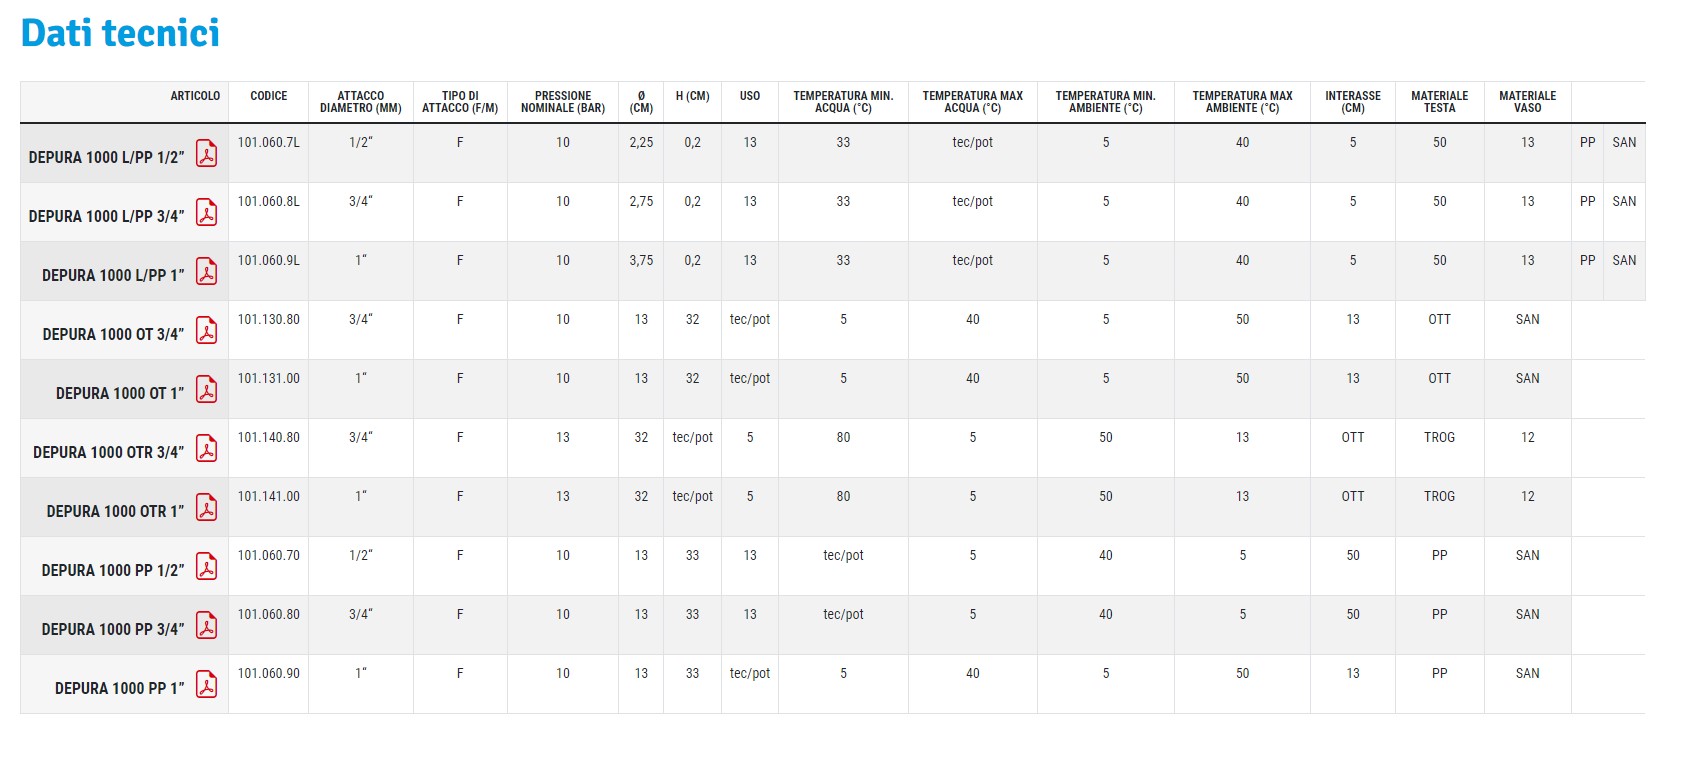1697x762 pixels.
Task: Open PDF for DEPURA 1000 PP 1/2"
Action: pyautogui.click(x=206, y=567)
